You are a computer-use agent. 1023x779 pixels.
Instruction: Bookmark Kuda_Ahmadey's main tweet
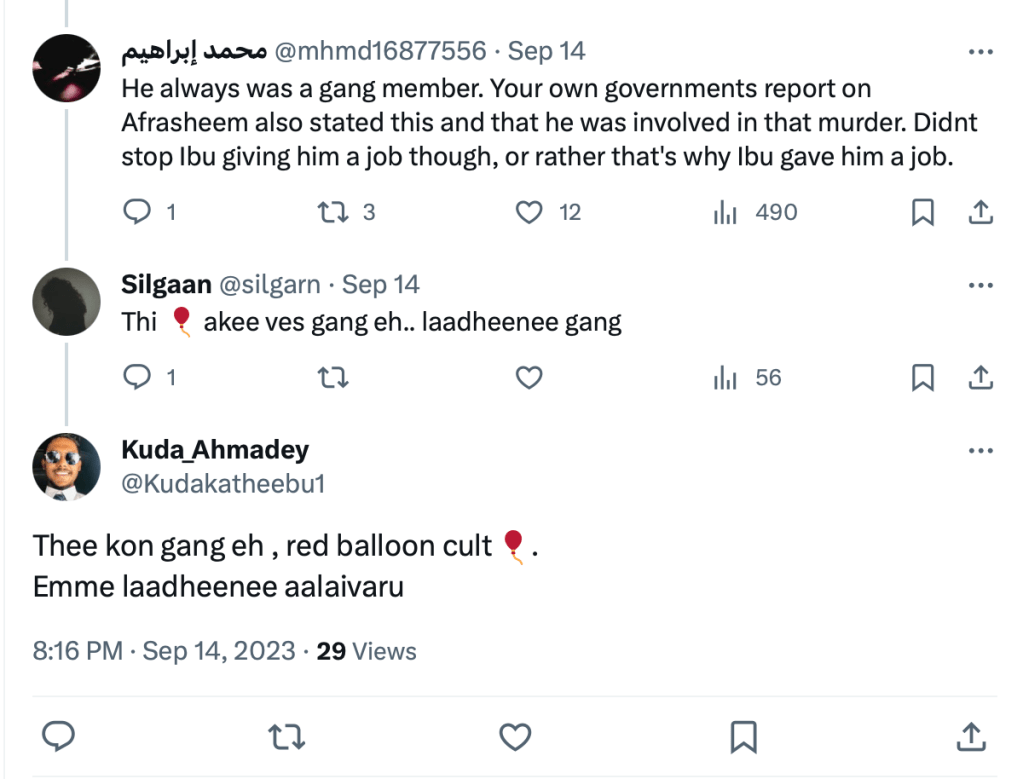[x=743, y=738]
